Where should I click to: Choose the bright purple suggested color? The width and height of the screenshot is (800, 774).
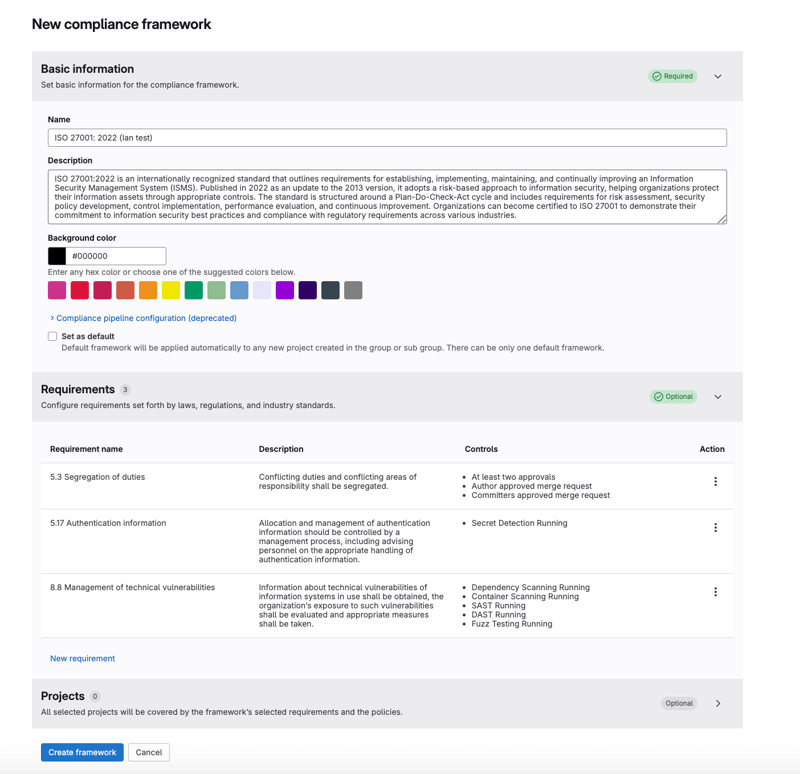(x=285, y=290)
